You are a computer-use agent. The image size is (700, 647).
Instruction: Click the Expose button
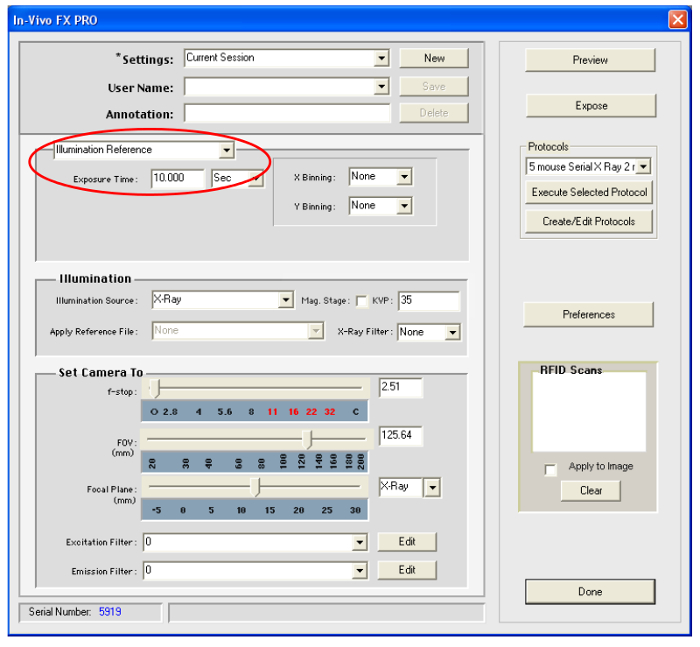[591, 106]
